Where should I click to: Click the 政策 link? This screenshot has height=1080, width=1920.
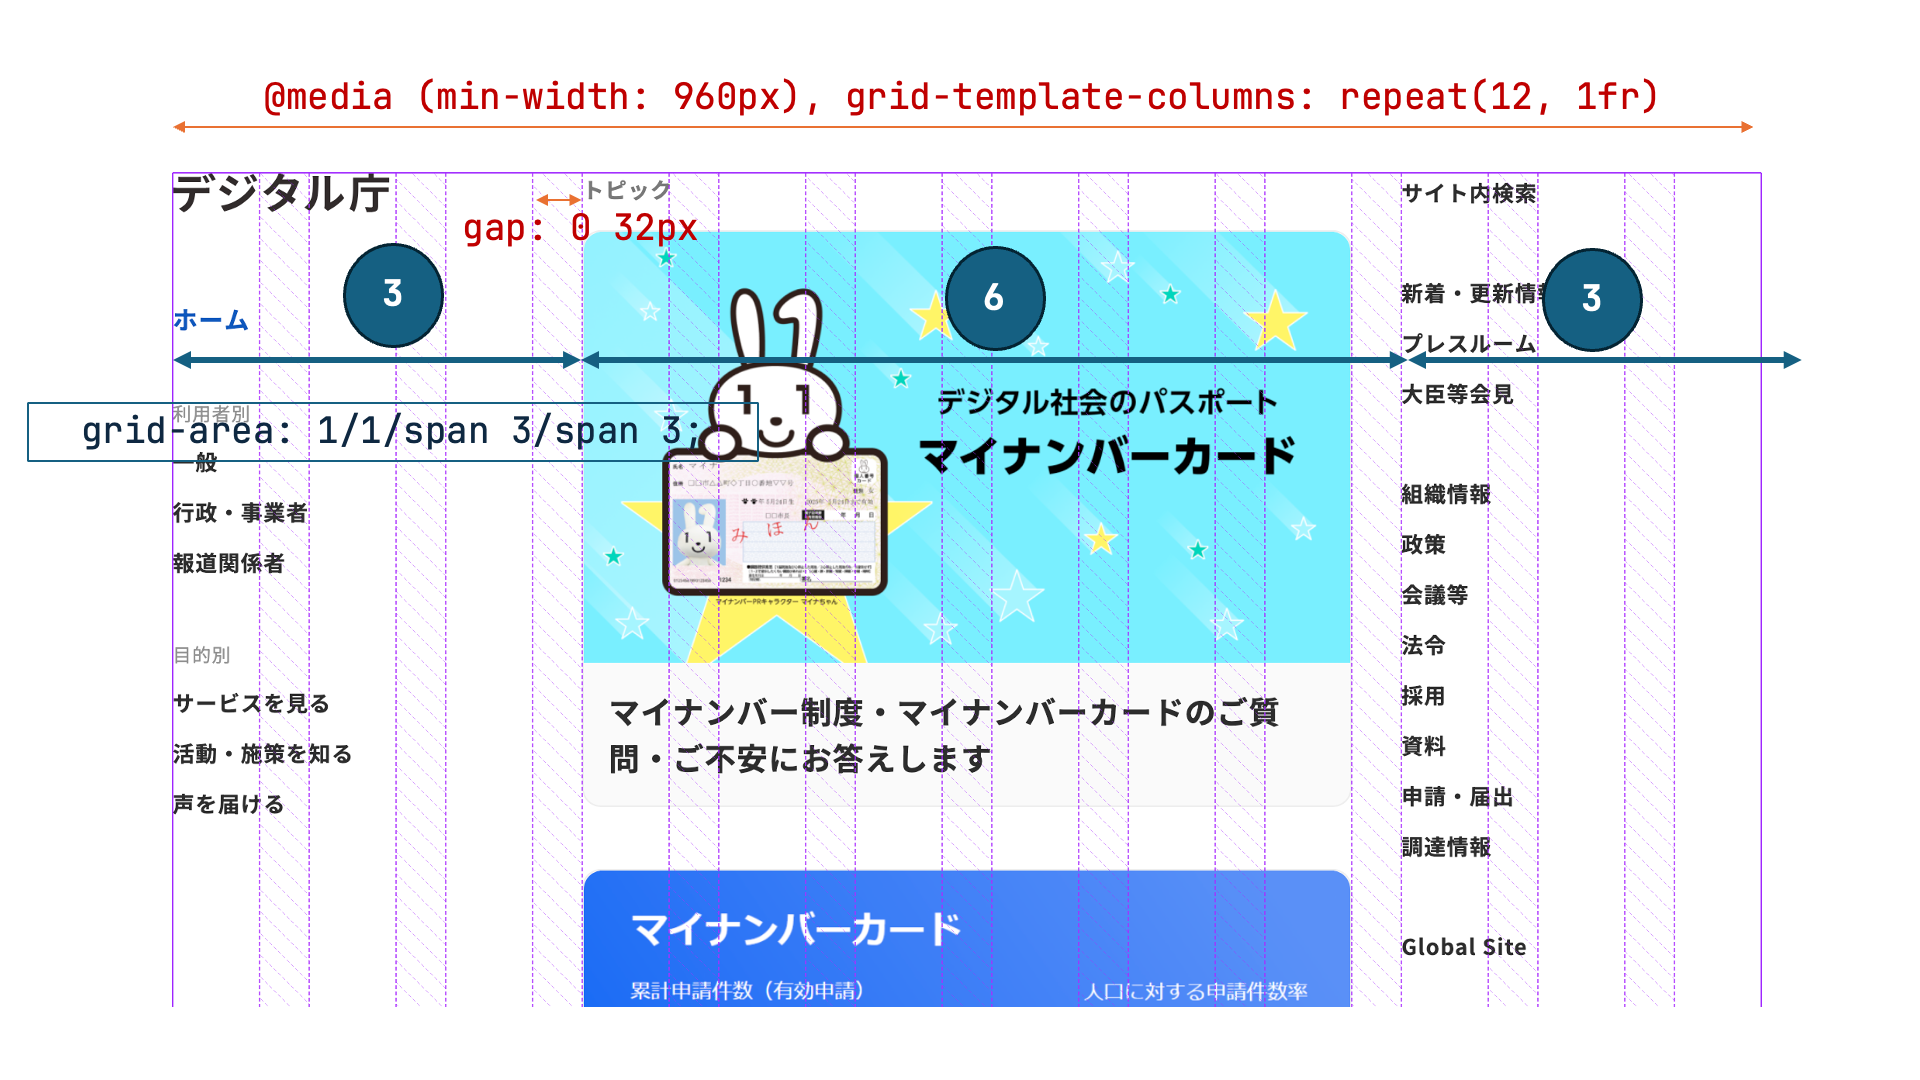(1423, 545)
